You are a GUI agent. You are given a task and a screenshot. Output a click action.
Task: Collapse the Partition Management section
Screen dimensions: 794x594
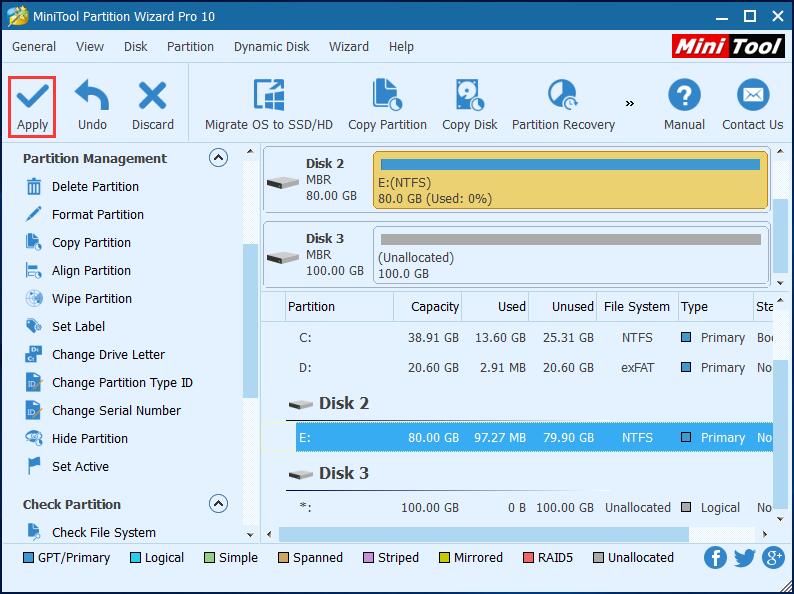(218, 158)
